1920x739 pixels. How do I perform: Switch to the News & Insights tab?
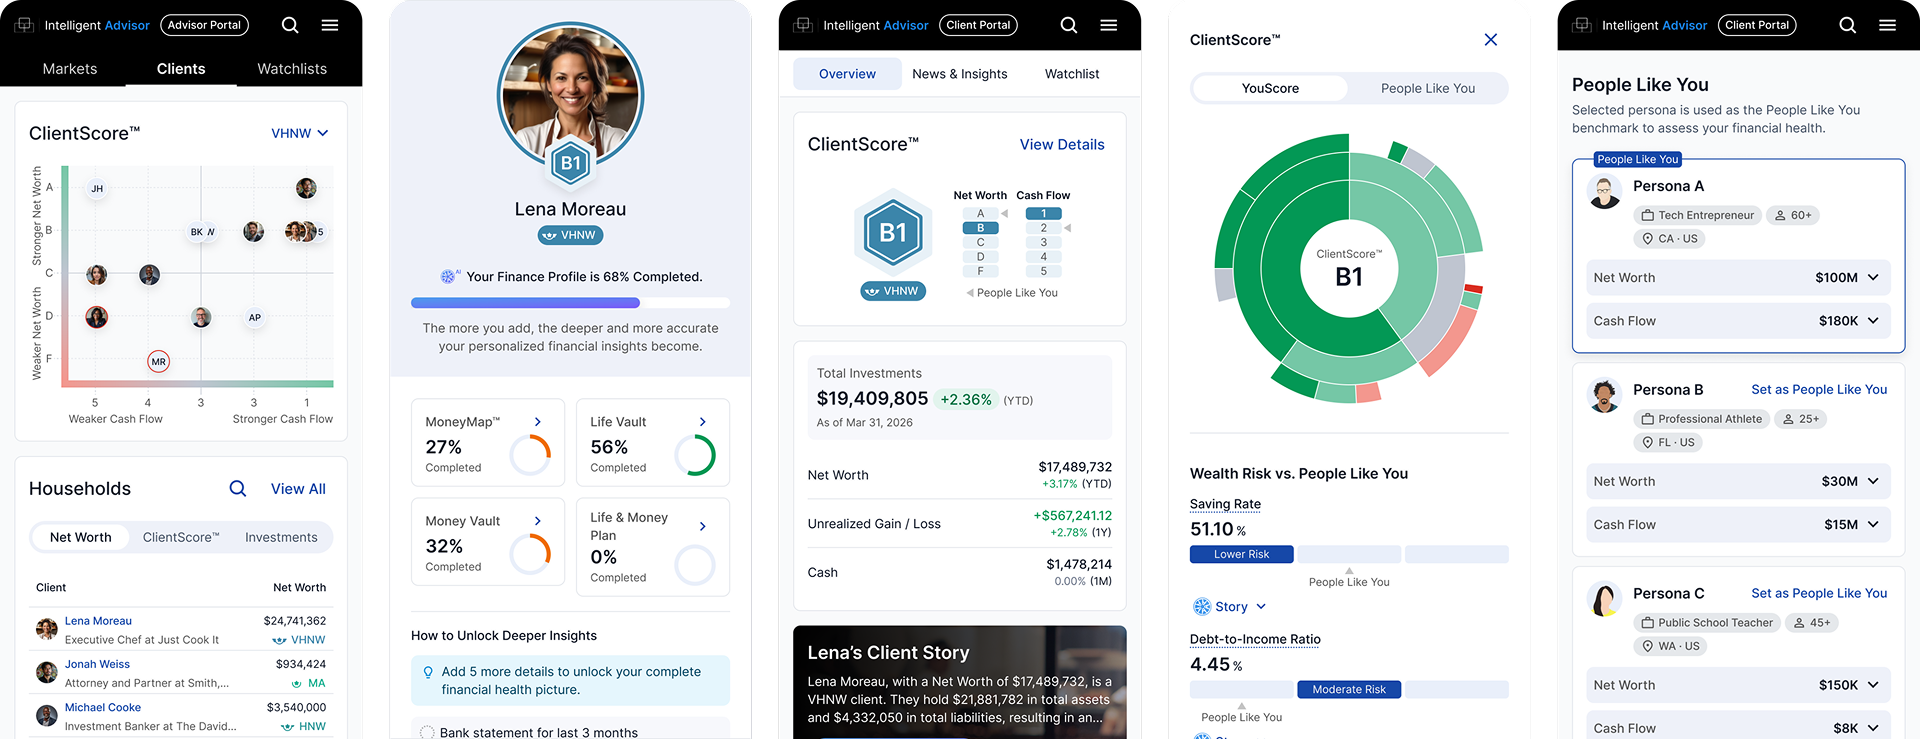coord(960,74)
